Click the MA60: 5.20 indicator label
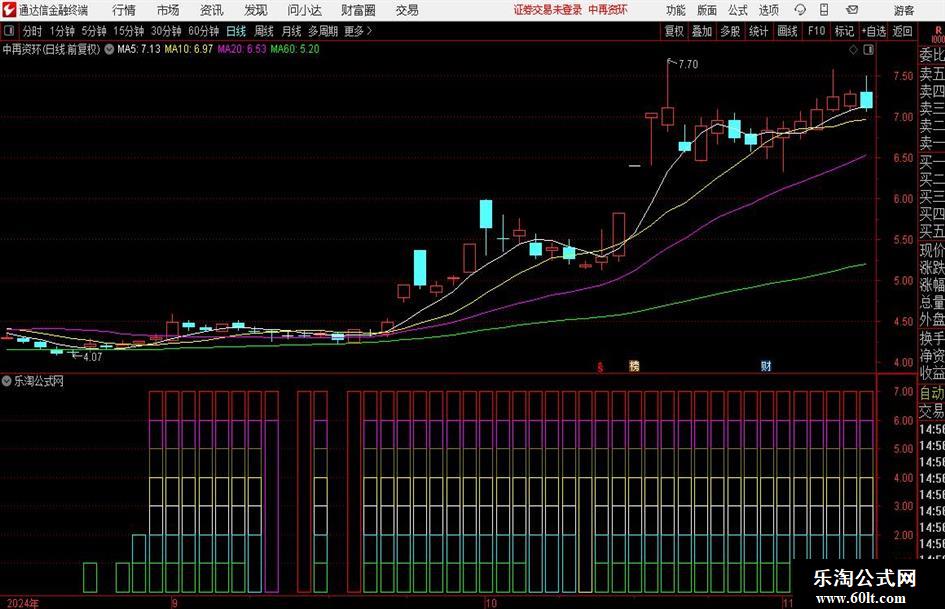The image size is (945, 609). [295, 49]
